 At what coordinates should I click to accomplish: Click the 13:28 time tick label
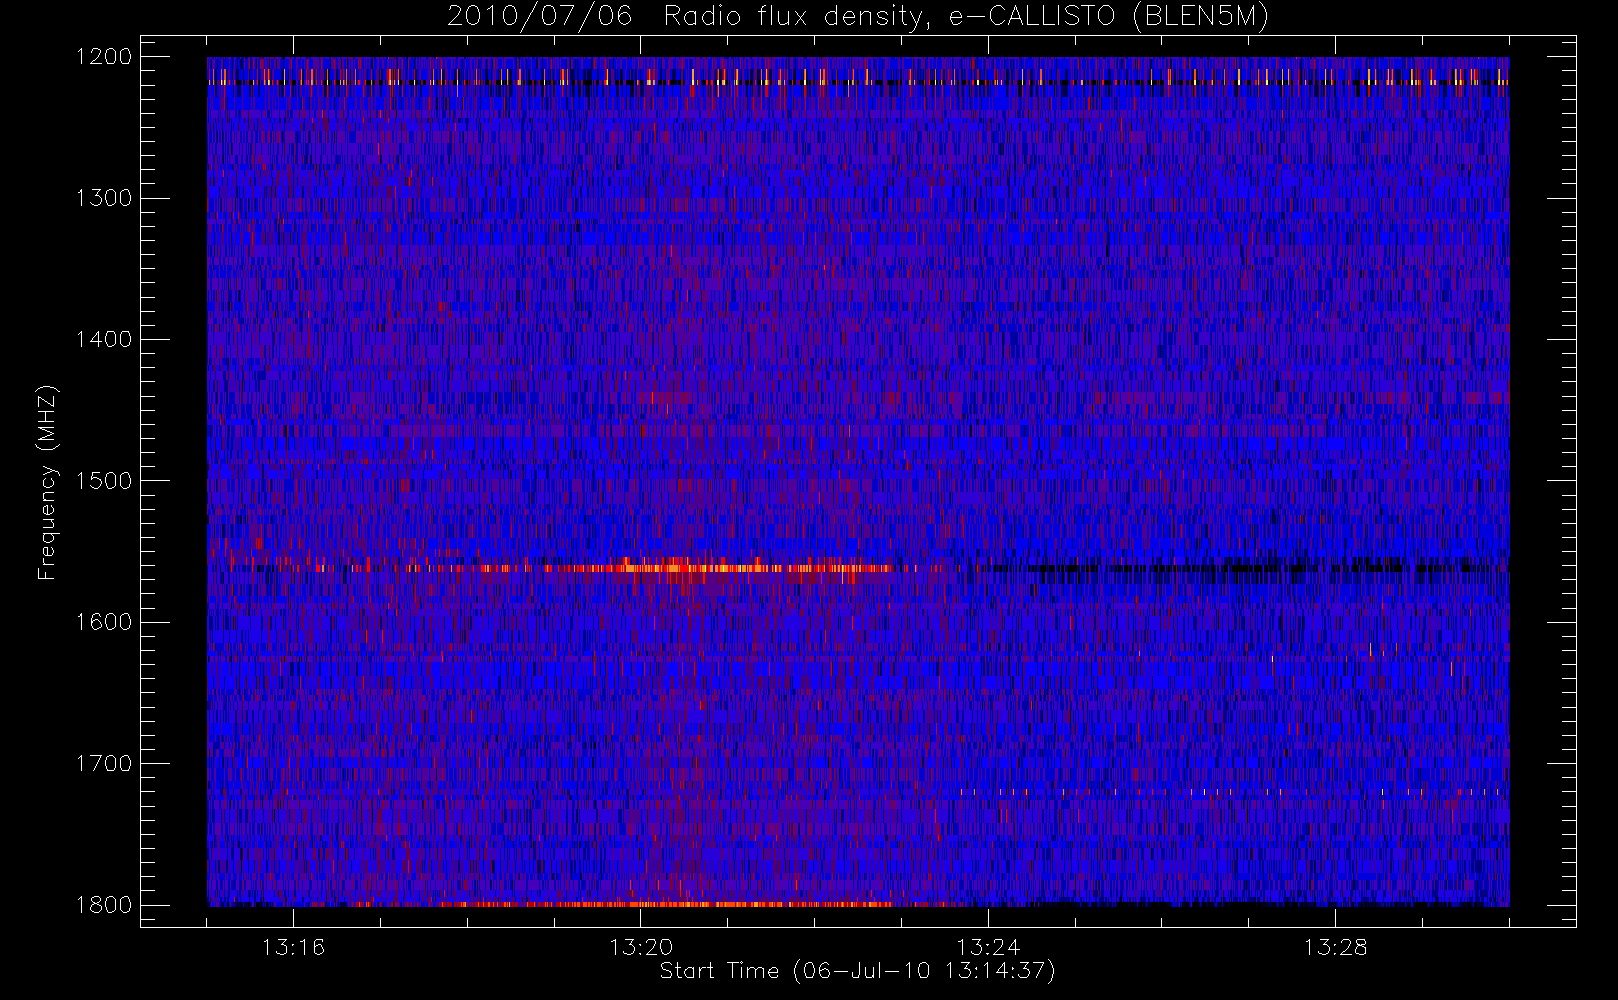tap(1335, 946)
